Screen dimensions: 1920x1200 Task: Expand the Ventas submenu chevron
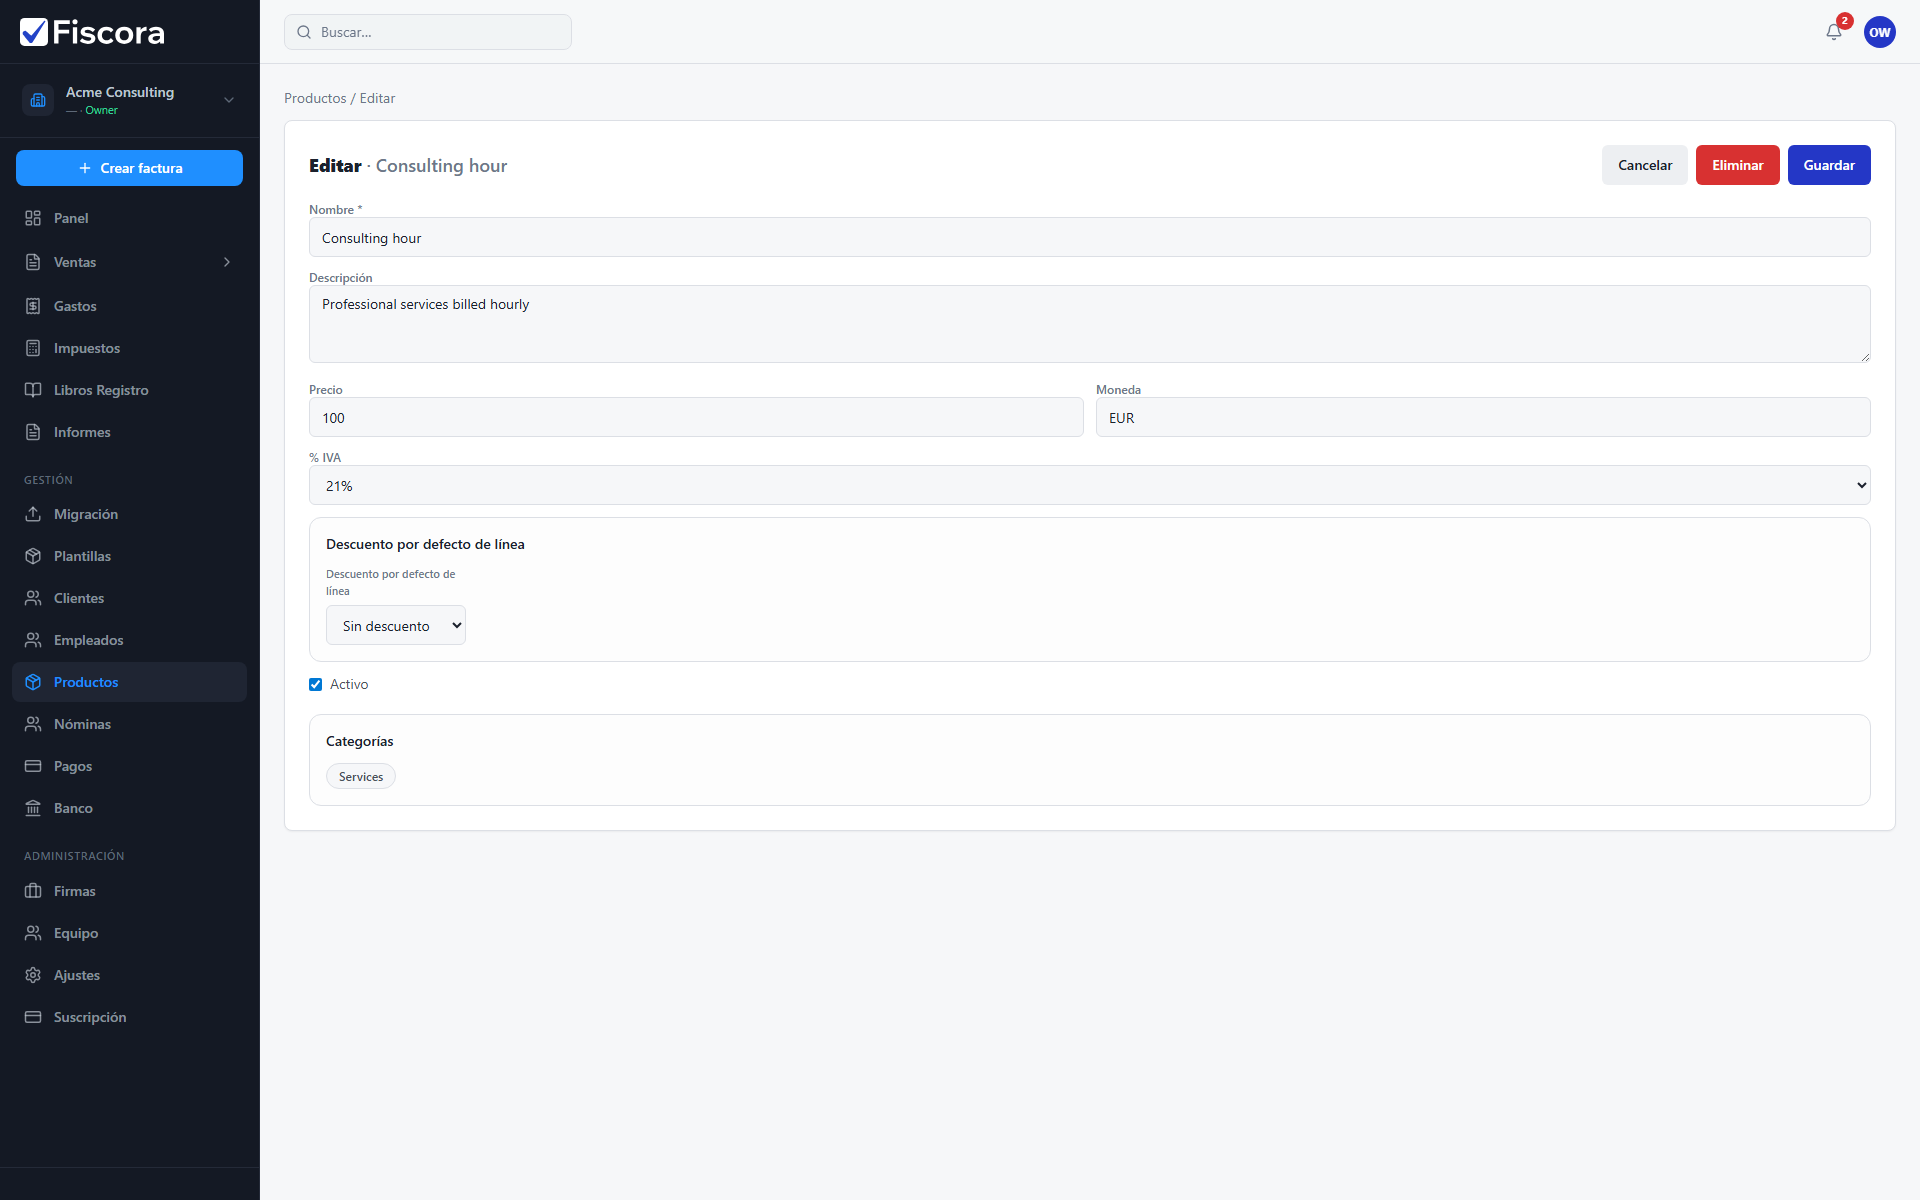coord(227,262)
